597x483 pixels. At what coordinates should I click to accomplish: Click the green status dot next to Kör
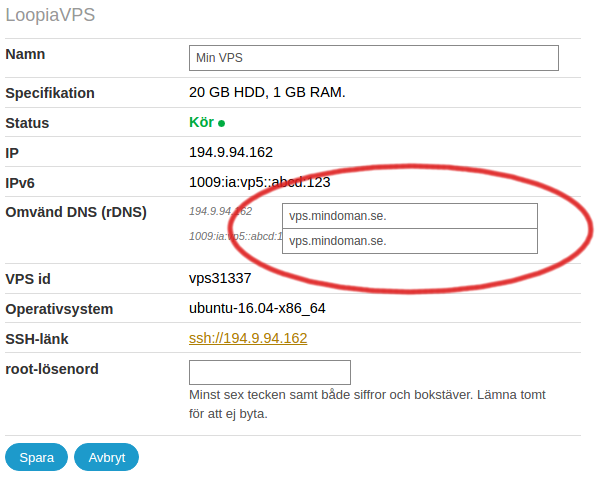pos(222,123)
